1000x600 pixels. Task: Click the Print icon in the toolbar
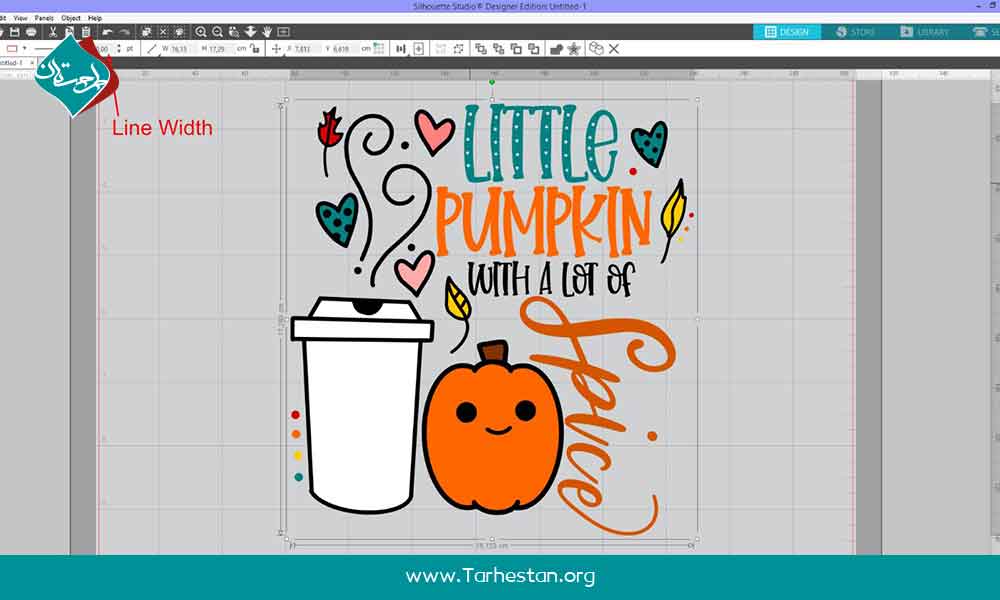tap(31, 32)
